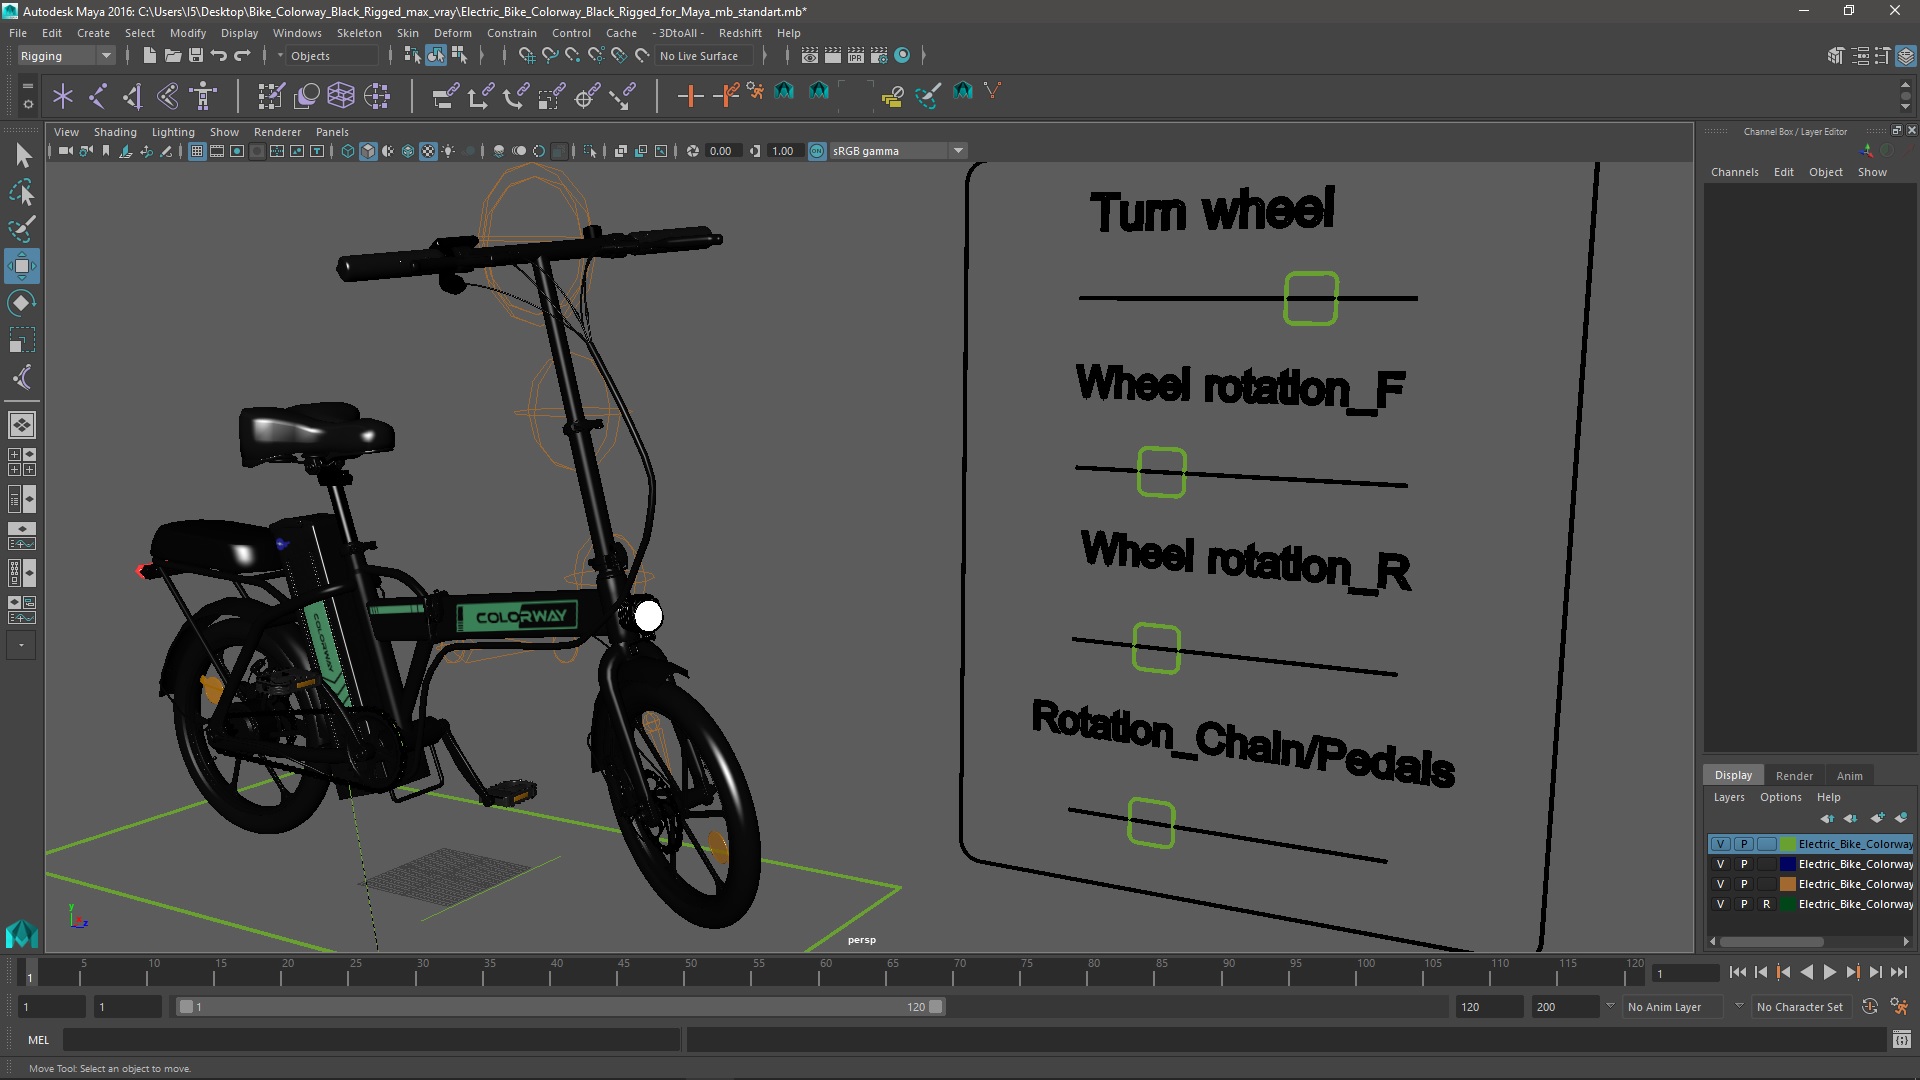Choose the Paint selection tool
Image resolution: width=1920 pixels, height=1080 pixels.
tap(22, 229)
